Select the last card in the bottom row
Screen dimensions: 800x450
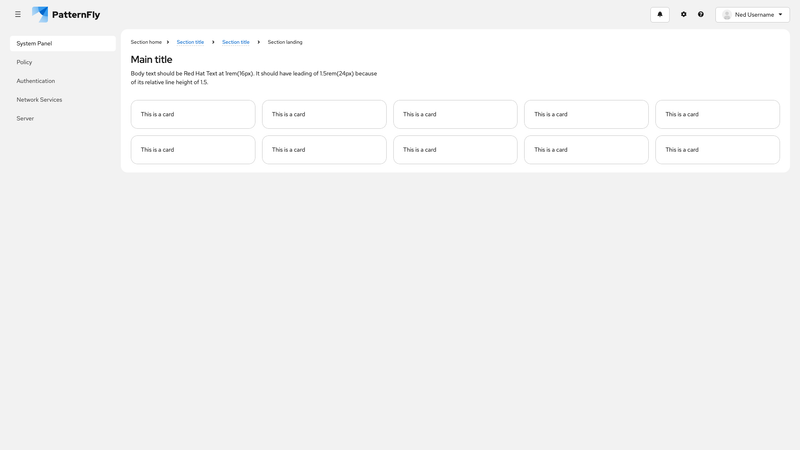717,149
